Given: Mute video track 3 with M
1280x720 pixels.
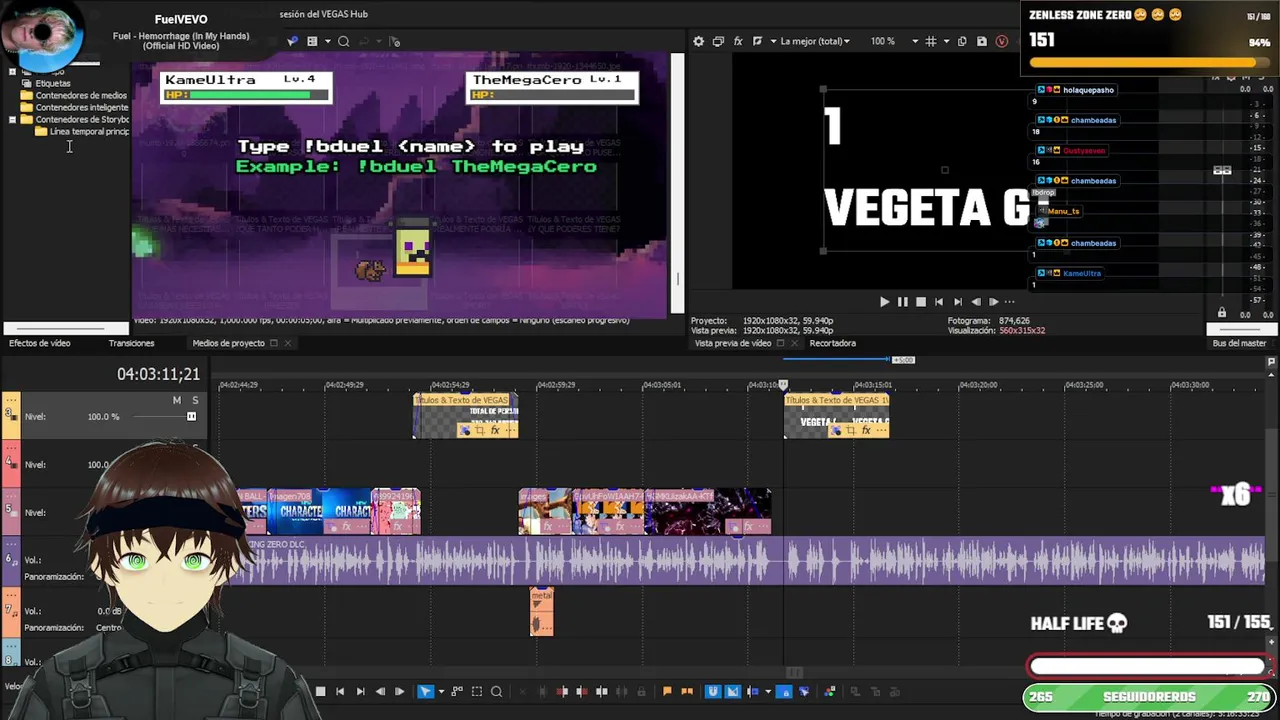Looking at the screenshot, I should [x=177, y=400].
